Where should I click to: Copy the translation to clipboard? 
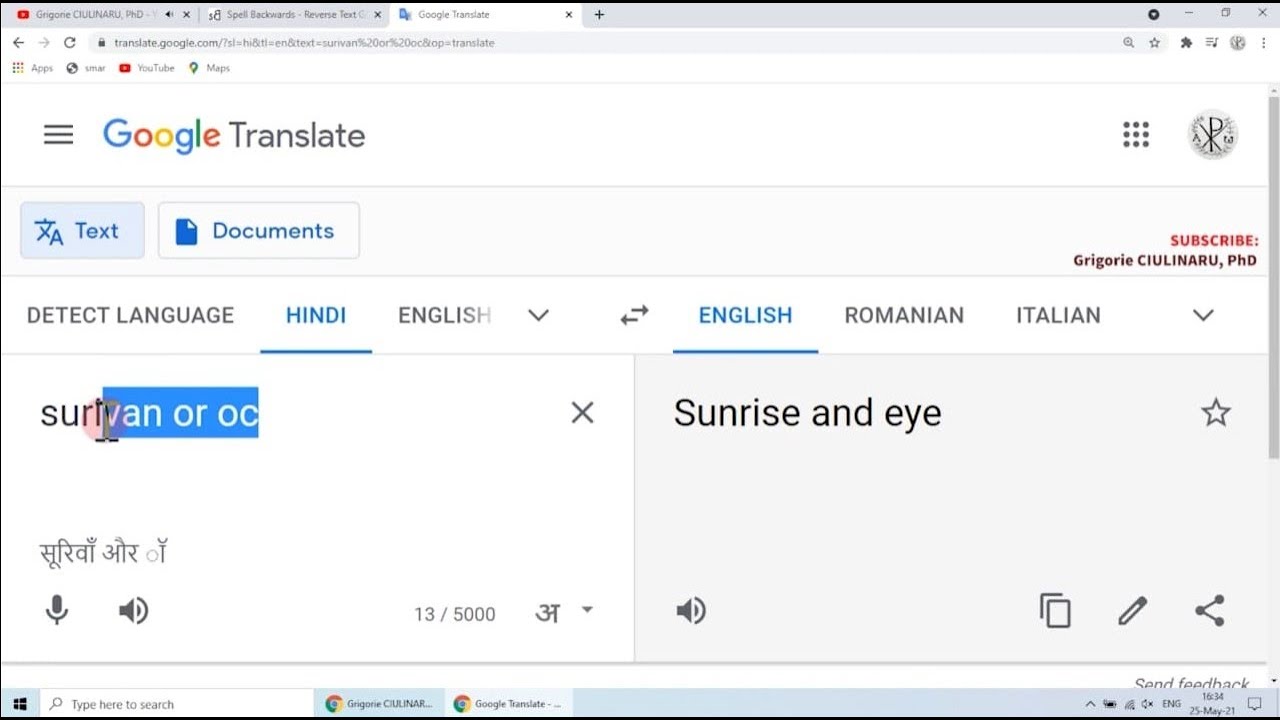pyautogui.click(x=1055, y=611)
